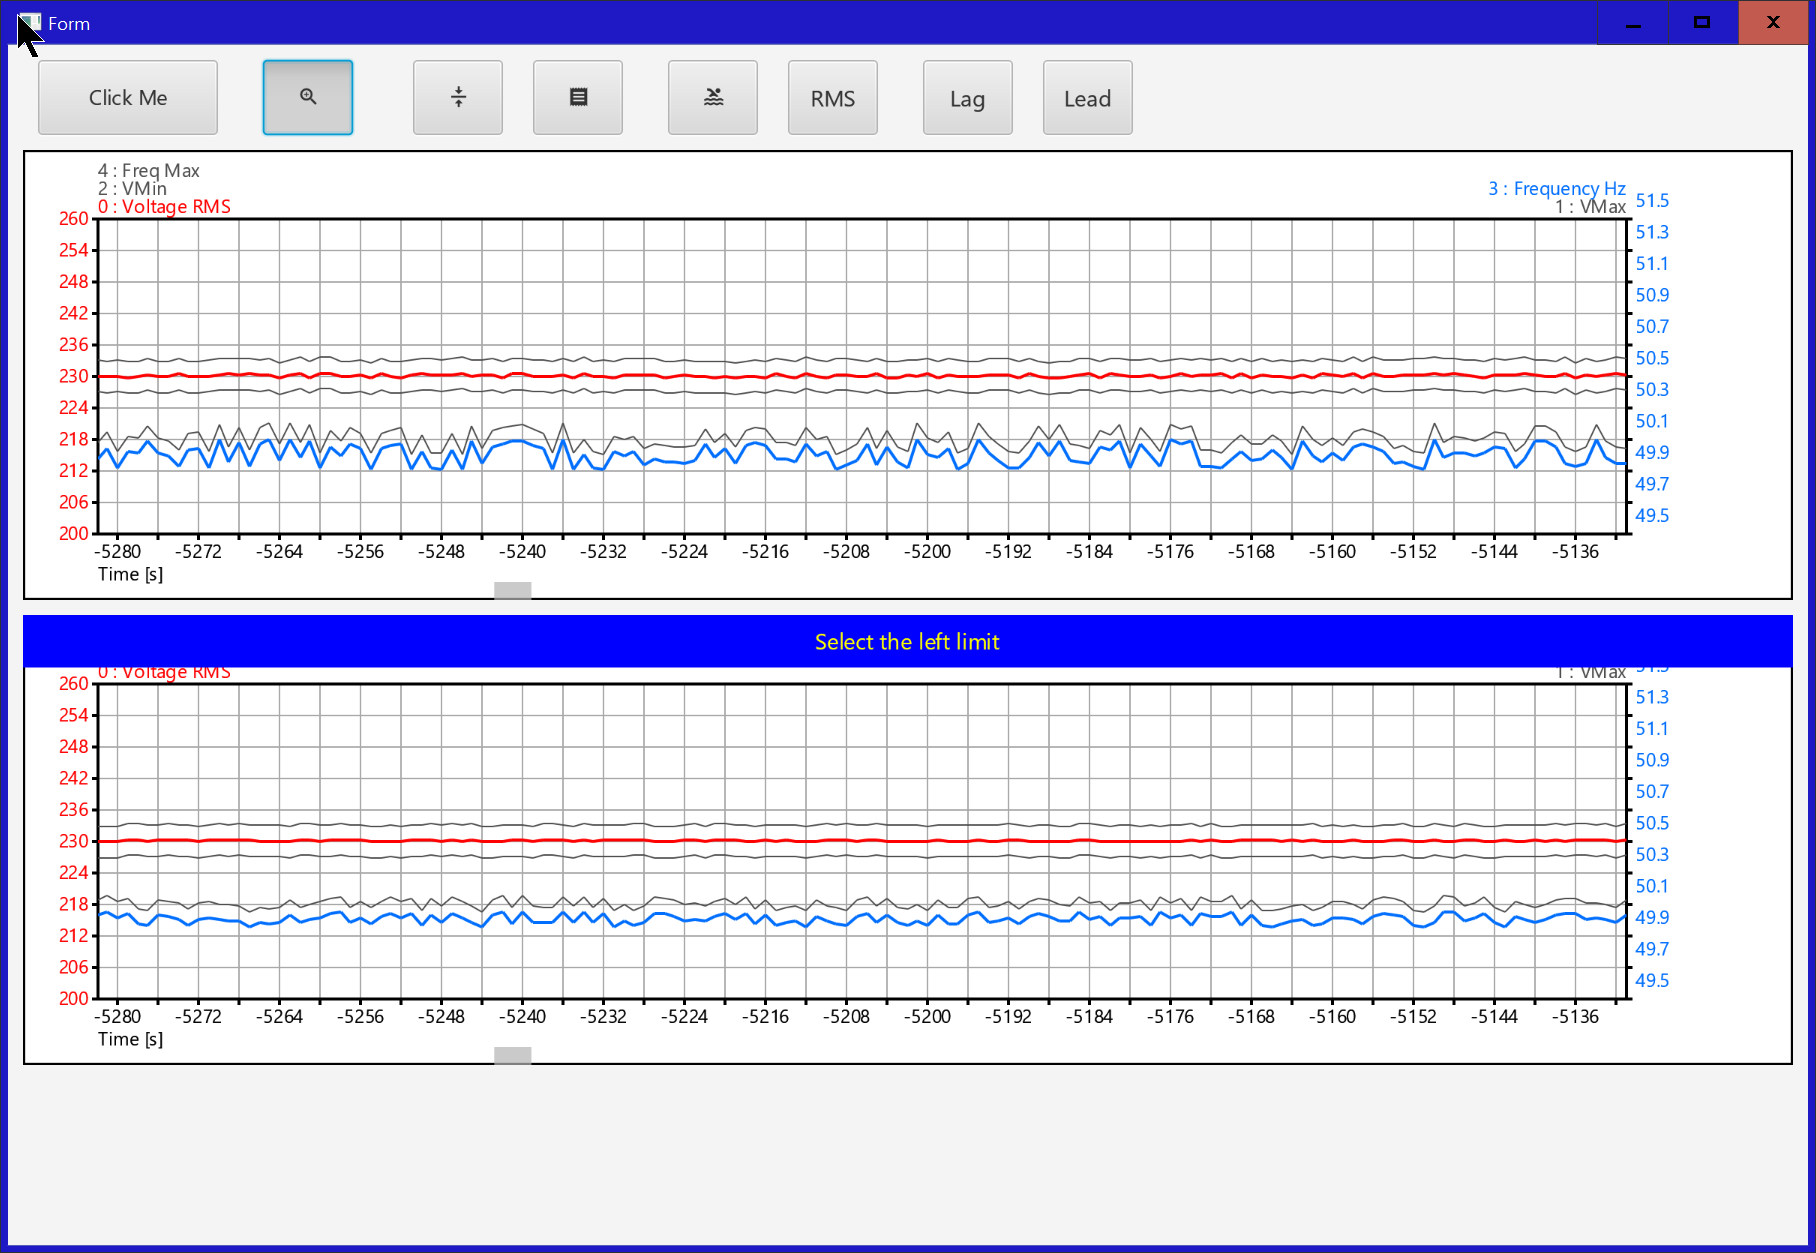Select the zoom magnifier tool

click(x=307, y=97)
